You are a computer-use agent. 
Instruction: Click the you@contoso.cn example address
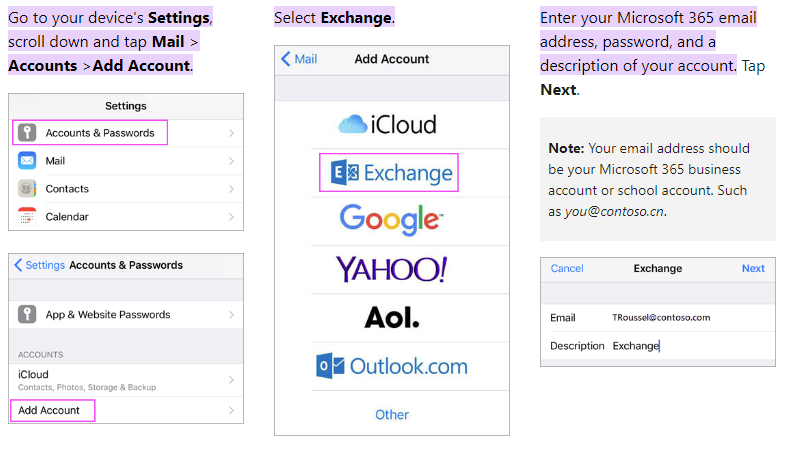[x=614, y=211]
